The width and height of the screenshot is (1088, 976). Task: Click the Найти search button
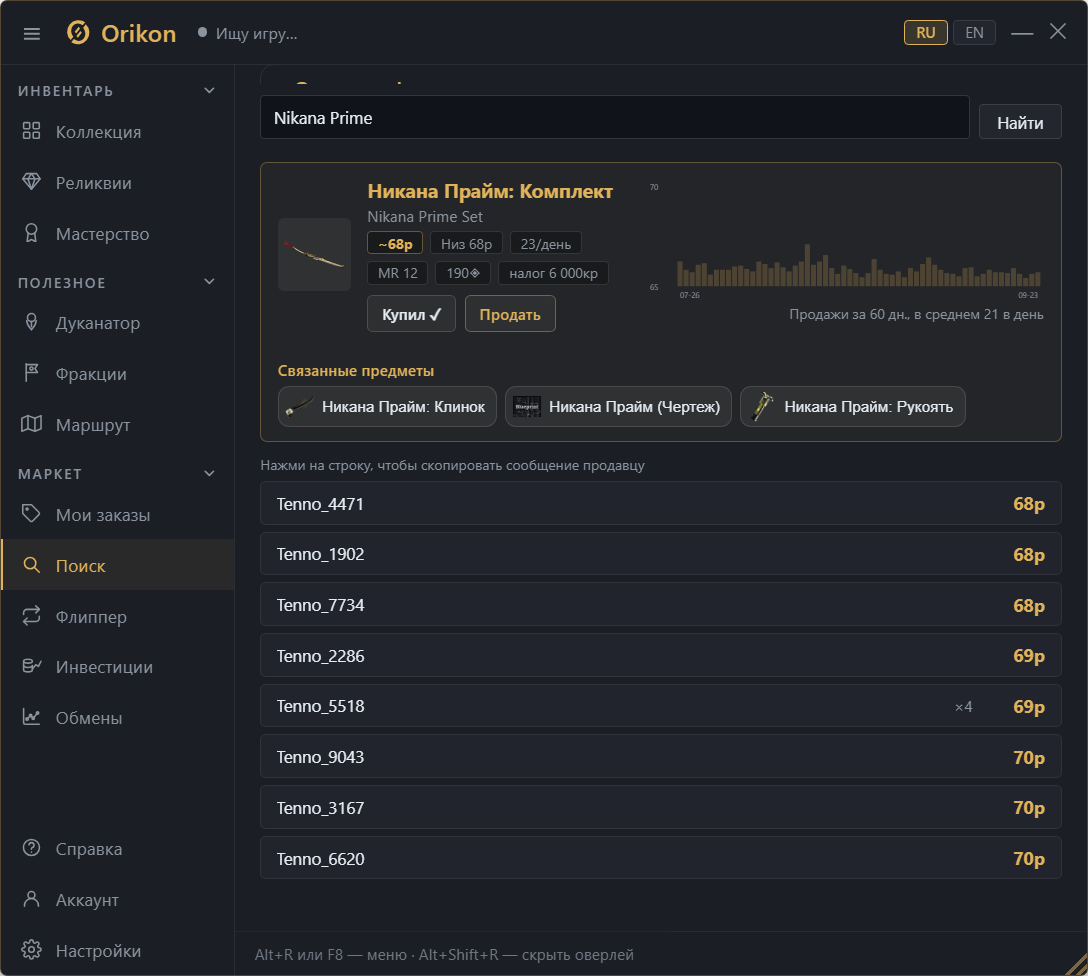pos(1020,122)
